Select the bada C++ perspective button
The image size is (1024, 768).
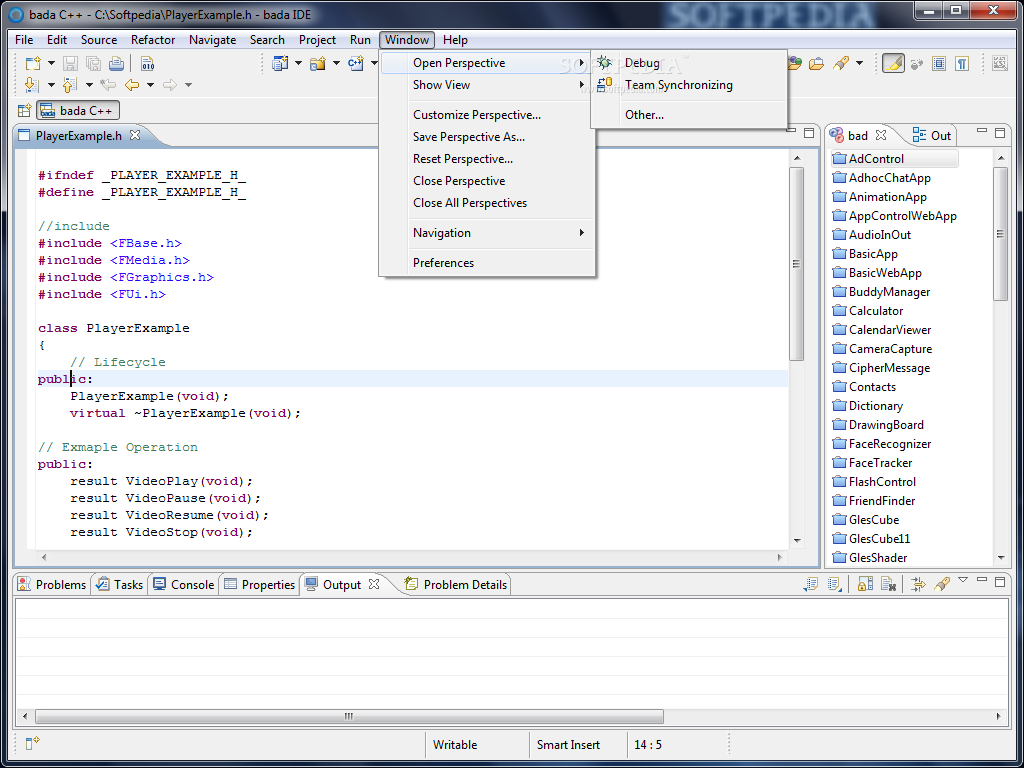pyautogui.click(x=78, y=110)
